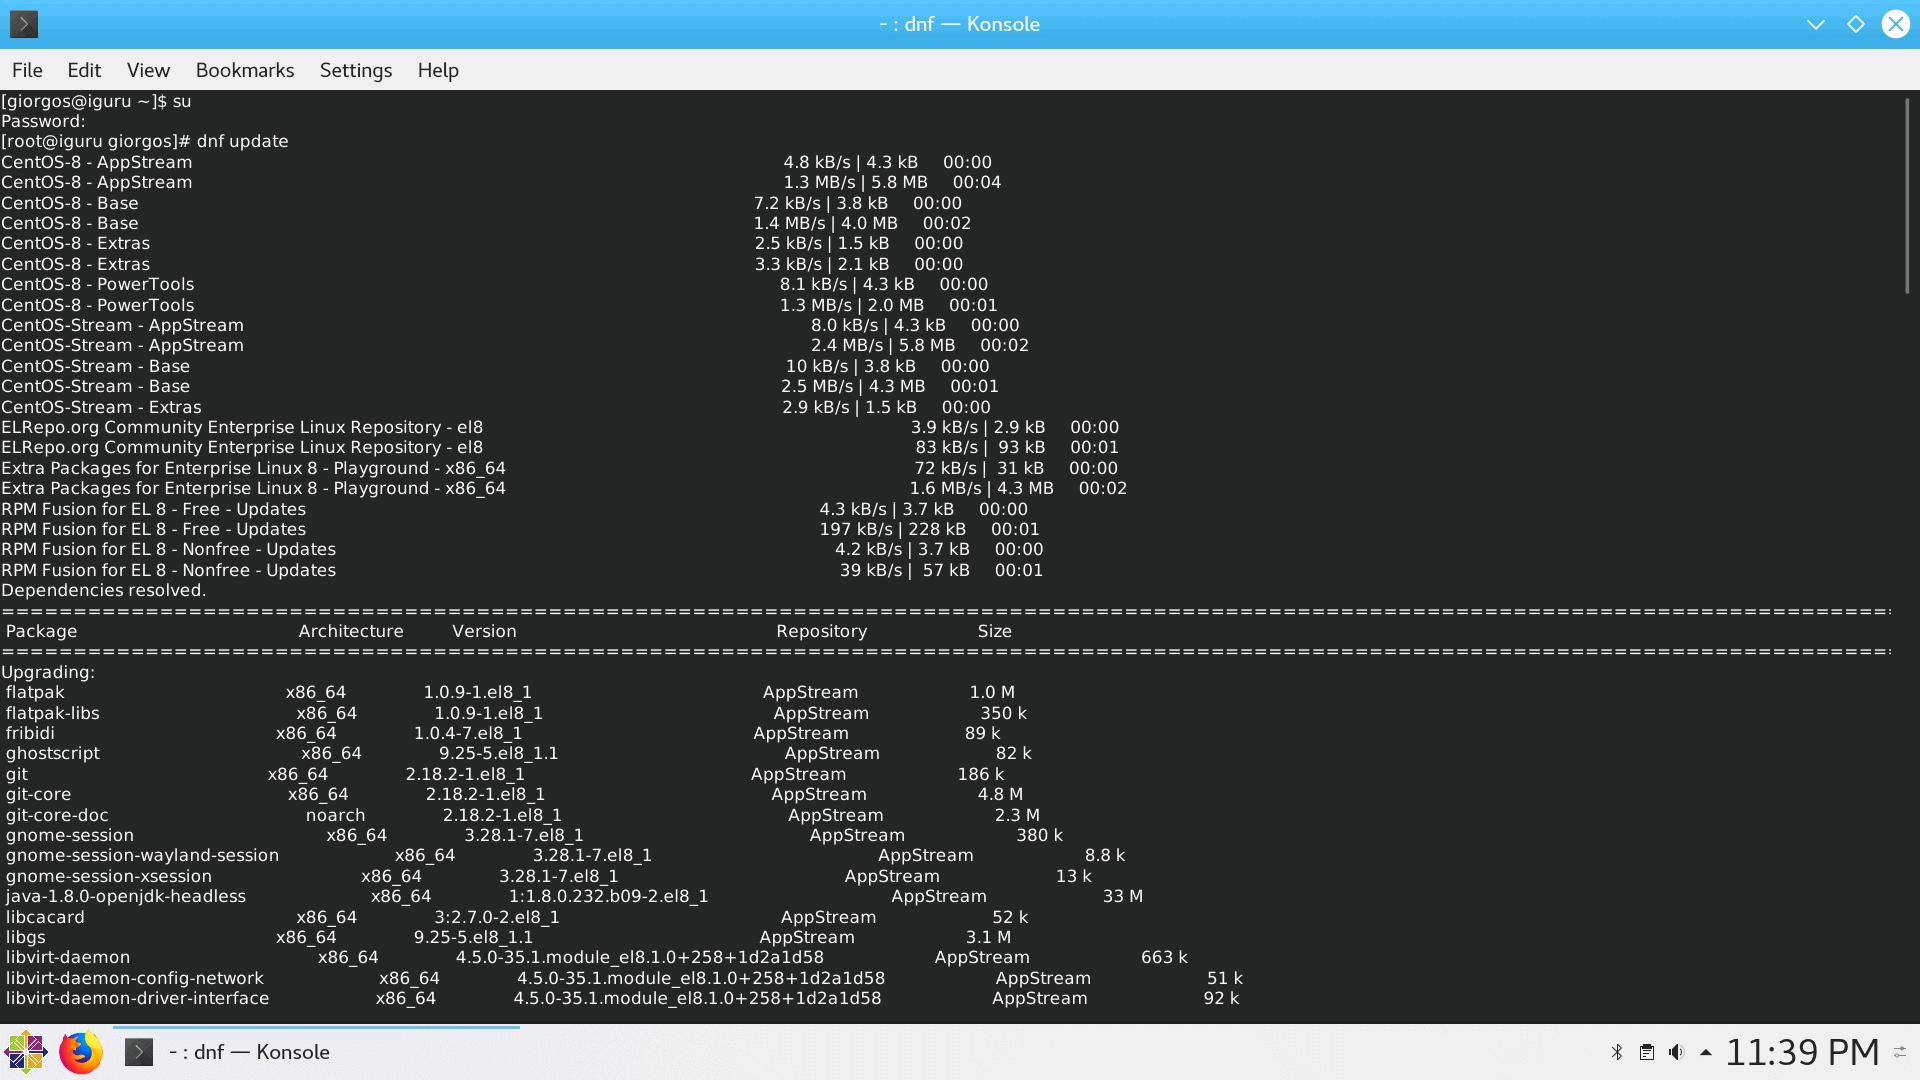
Task: Expand the hidden system tray icons arrow
Action: tap(1706, 1052)
